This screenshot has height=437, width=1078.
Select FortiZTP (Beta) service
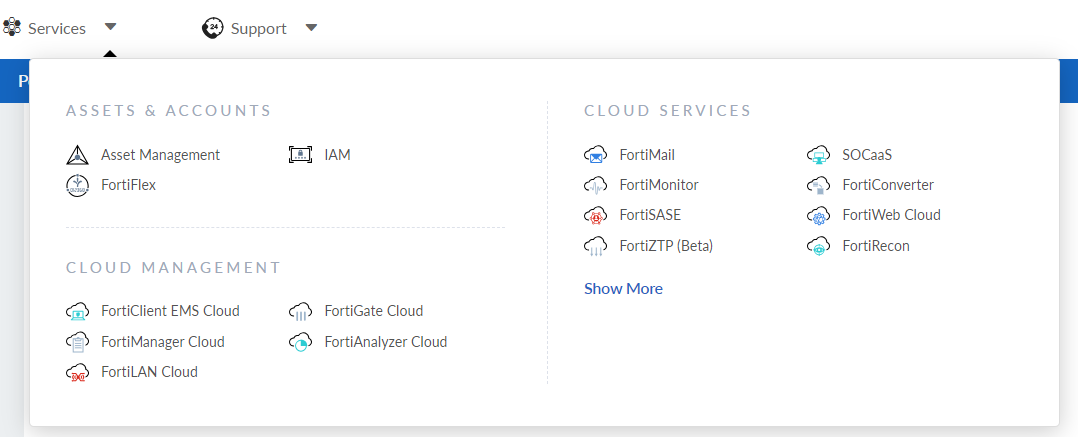point(665,246)
